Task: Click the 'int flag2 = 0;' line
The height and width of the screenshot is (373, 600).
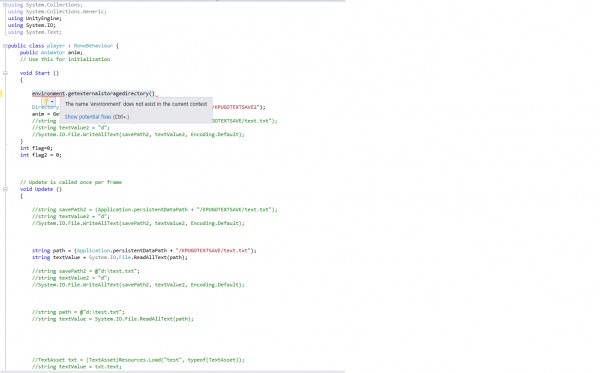Action: (41, 155)
